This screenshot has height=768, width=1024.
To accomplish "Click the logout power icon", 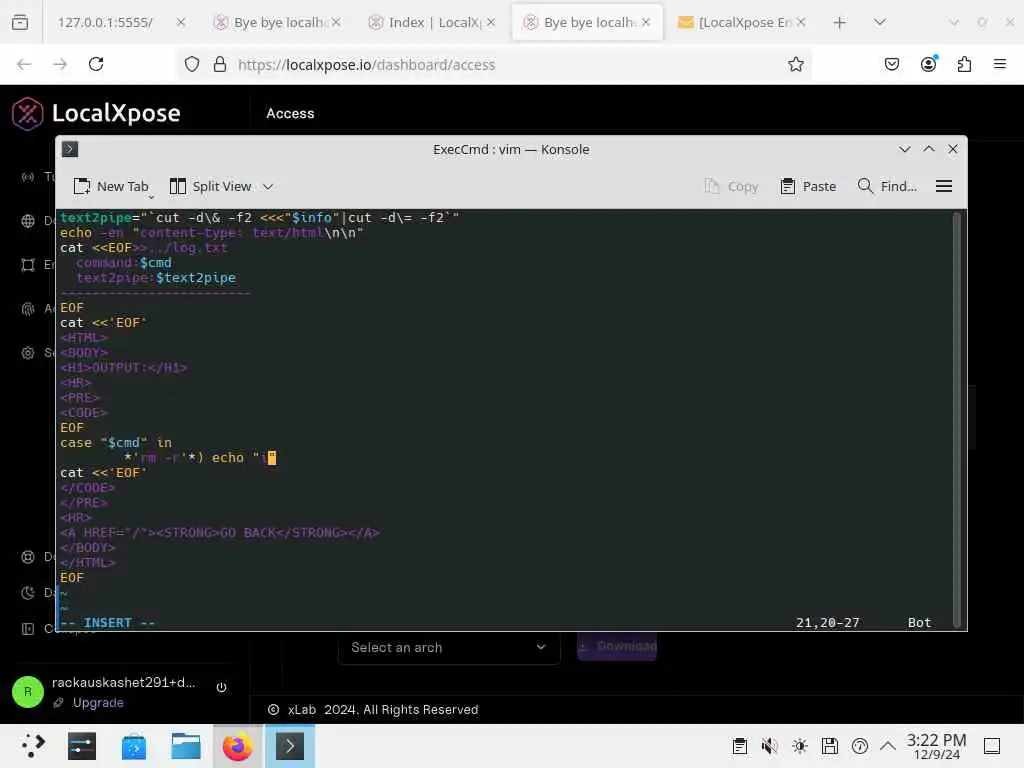I will 221,687.
